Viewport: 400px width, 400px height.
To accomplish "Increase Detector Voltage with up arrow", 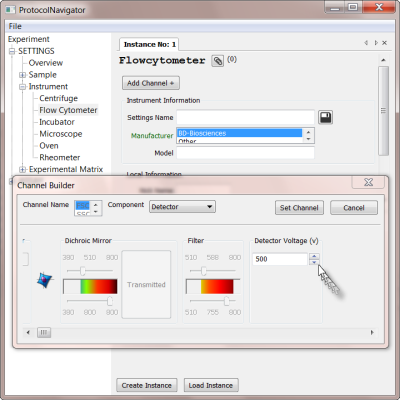I will point(314,256).
